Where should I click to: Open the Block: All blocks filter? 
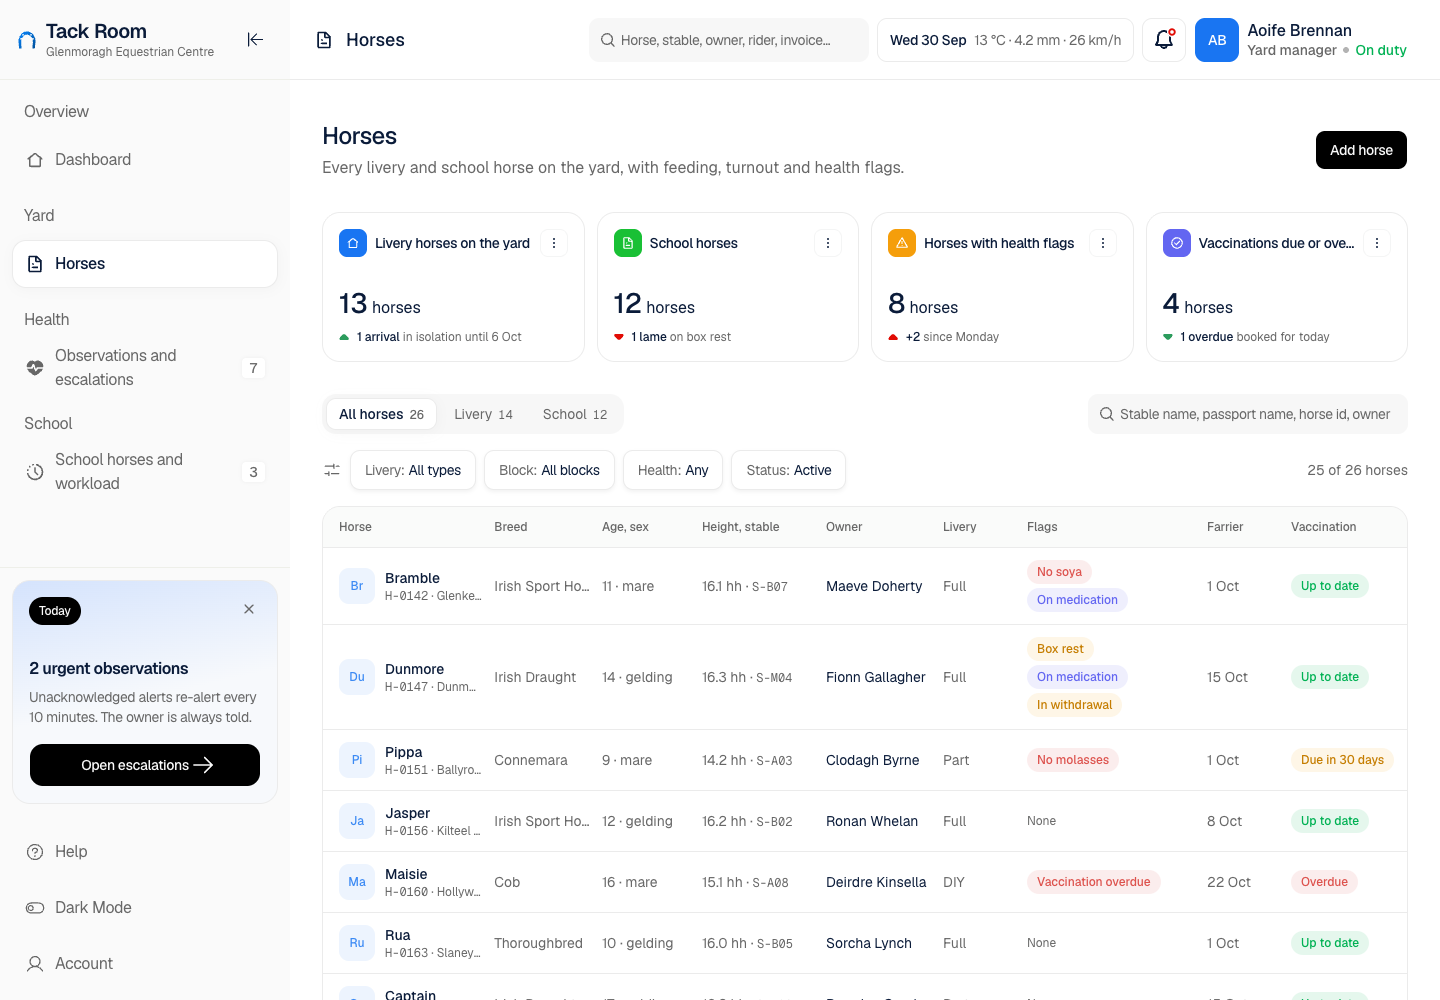point(549,470)
